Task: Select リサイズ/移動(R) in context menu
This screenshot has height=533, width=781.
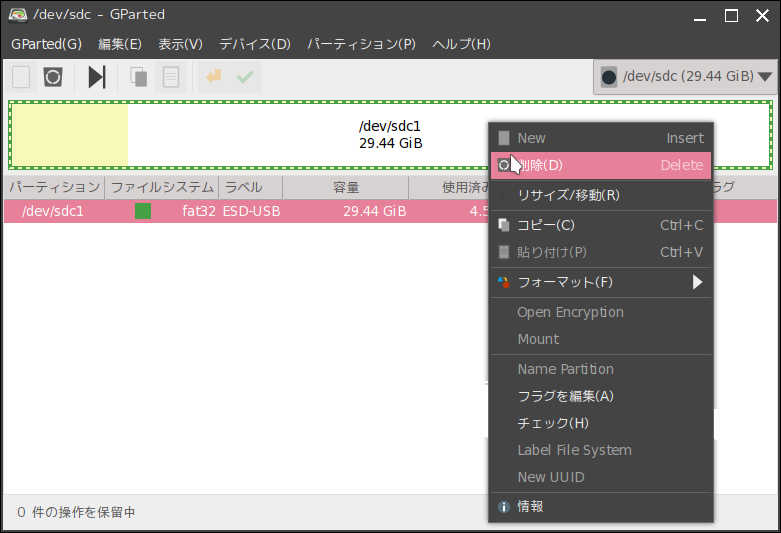Action: [568, 195]
